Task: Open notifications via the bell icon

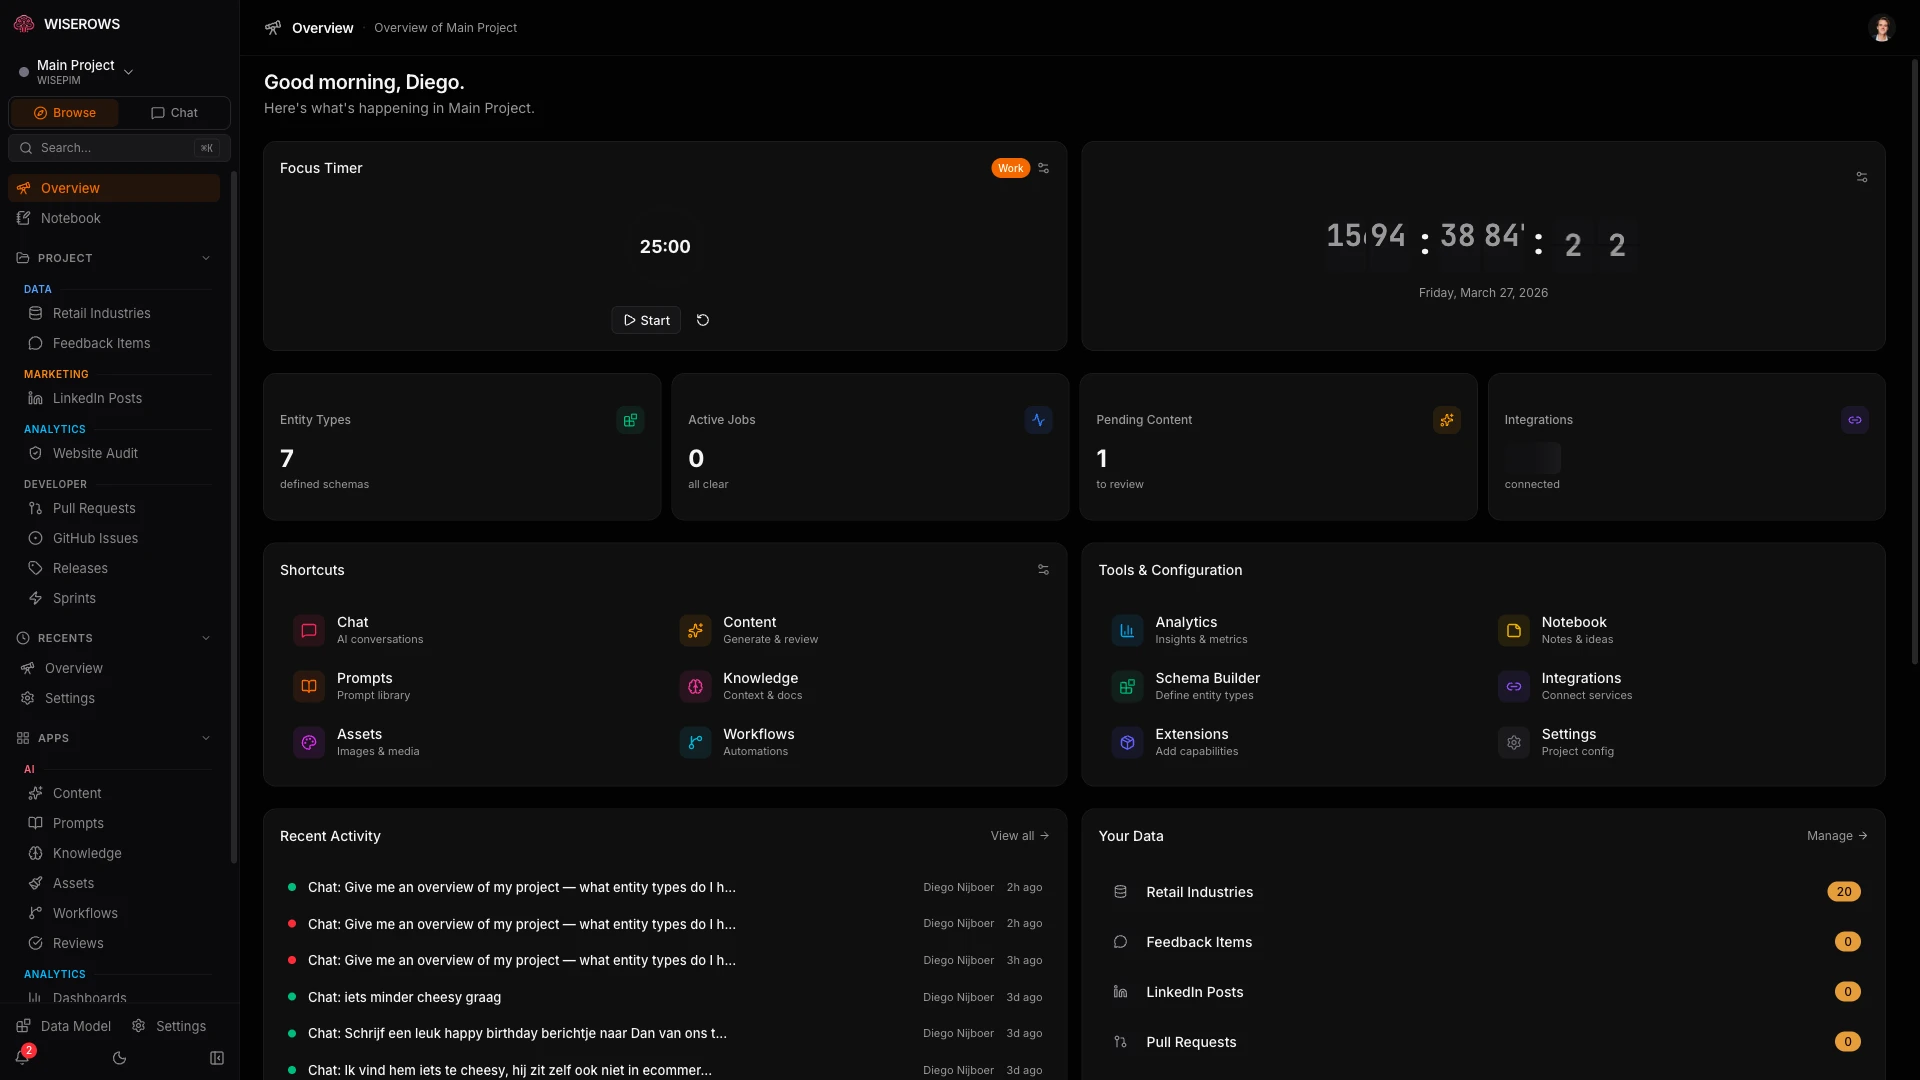Action: [x=24, y=1058]
